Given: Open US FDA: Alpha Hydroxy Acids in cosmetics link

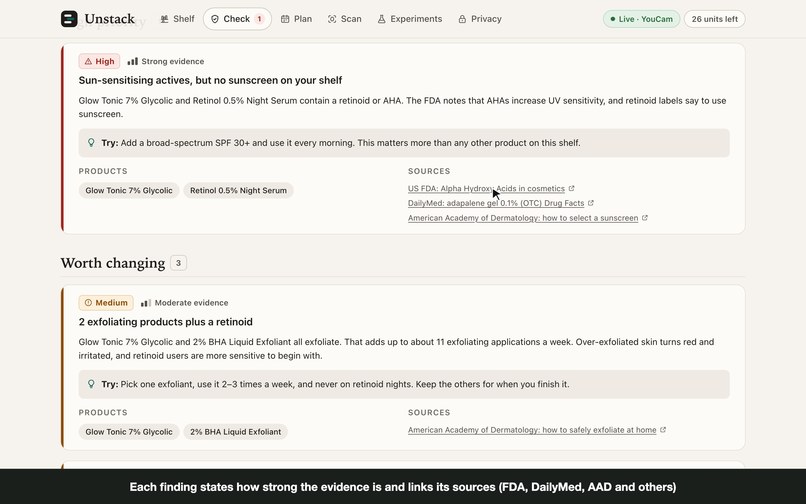Looking at the screenshot, I should (486, 189).
